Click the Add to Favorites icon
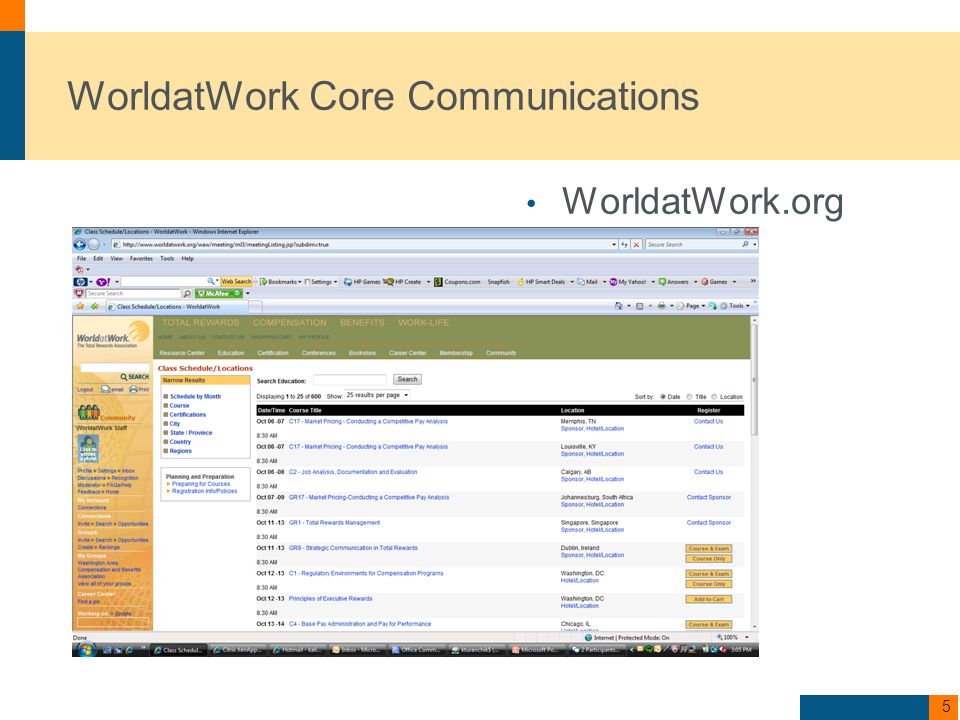The height and width of the screenshot is (720, 960). coord(94,306)
